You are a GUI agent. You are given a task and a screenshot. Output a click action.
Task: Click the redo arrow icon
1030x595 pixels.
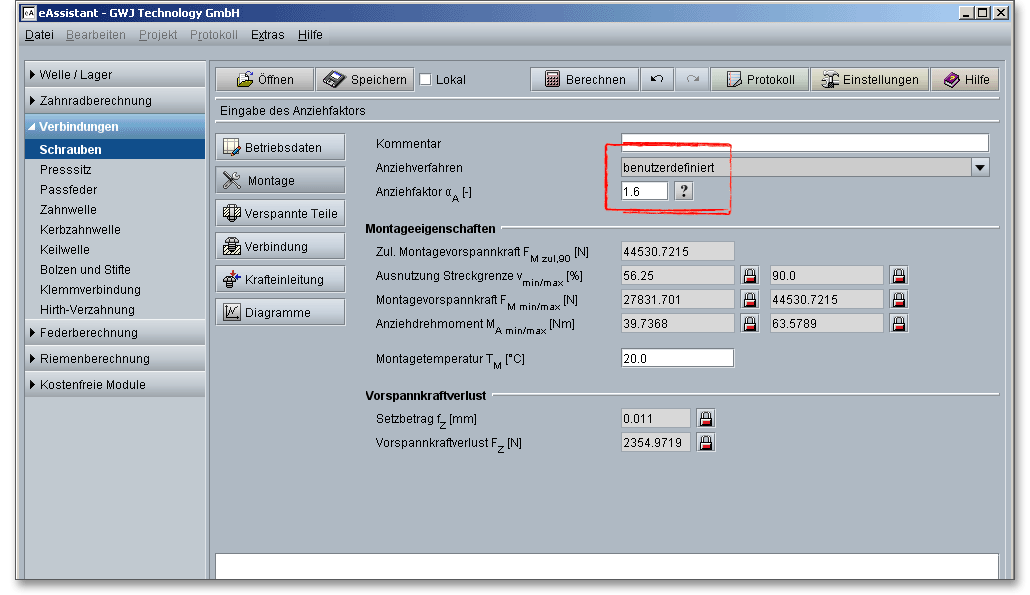tap(692, 80)
